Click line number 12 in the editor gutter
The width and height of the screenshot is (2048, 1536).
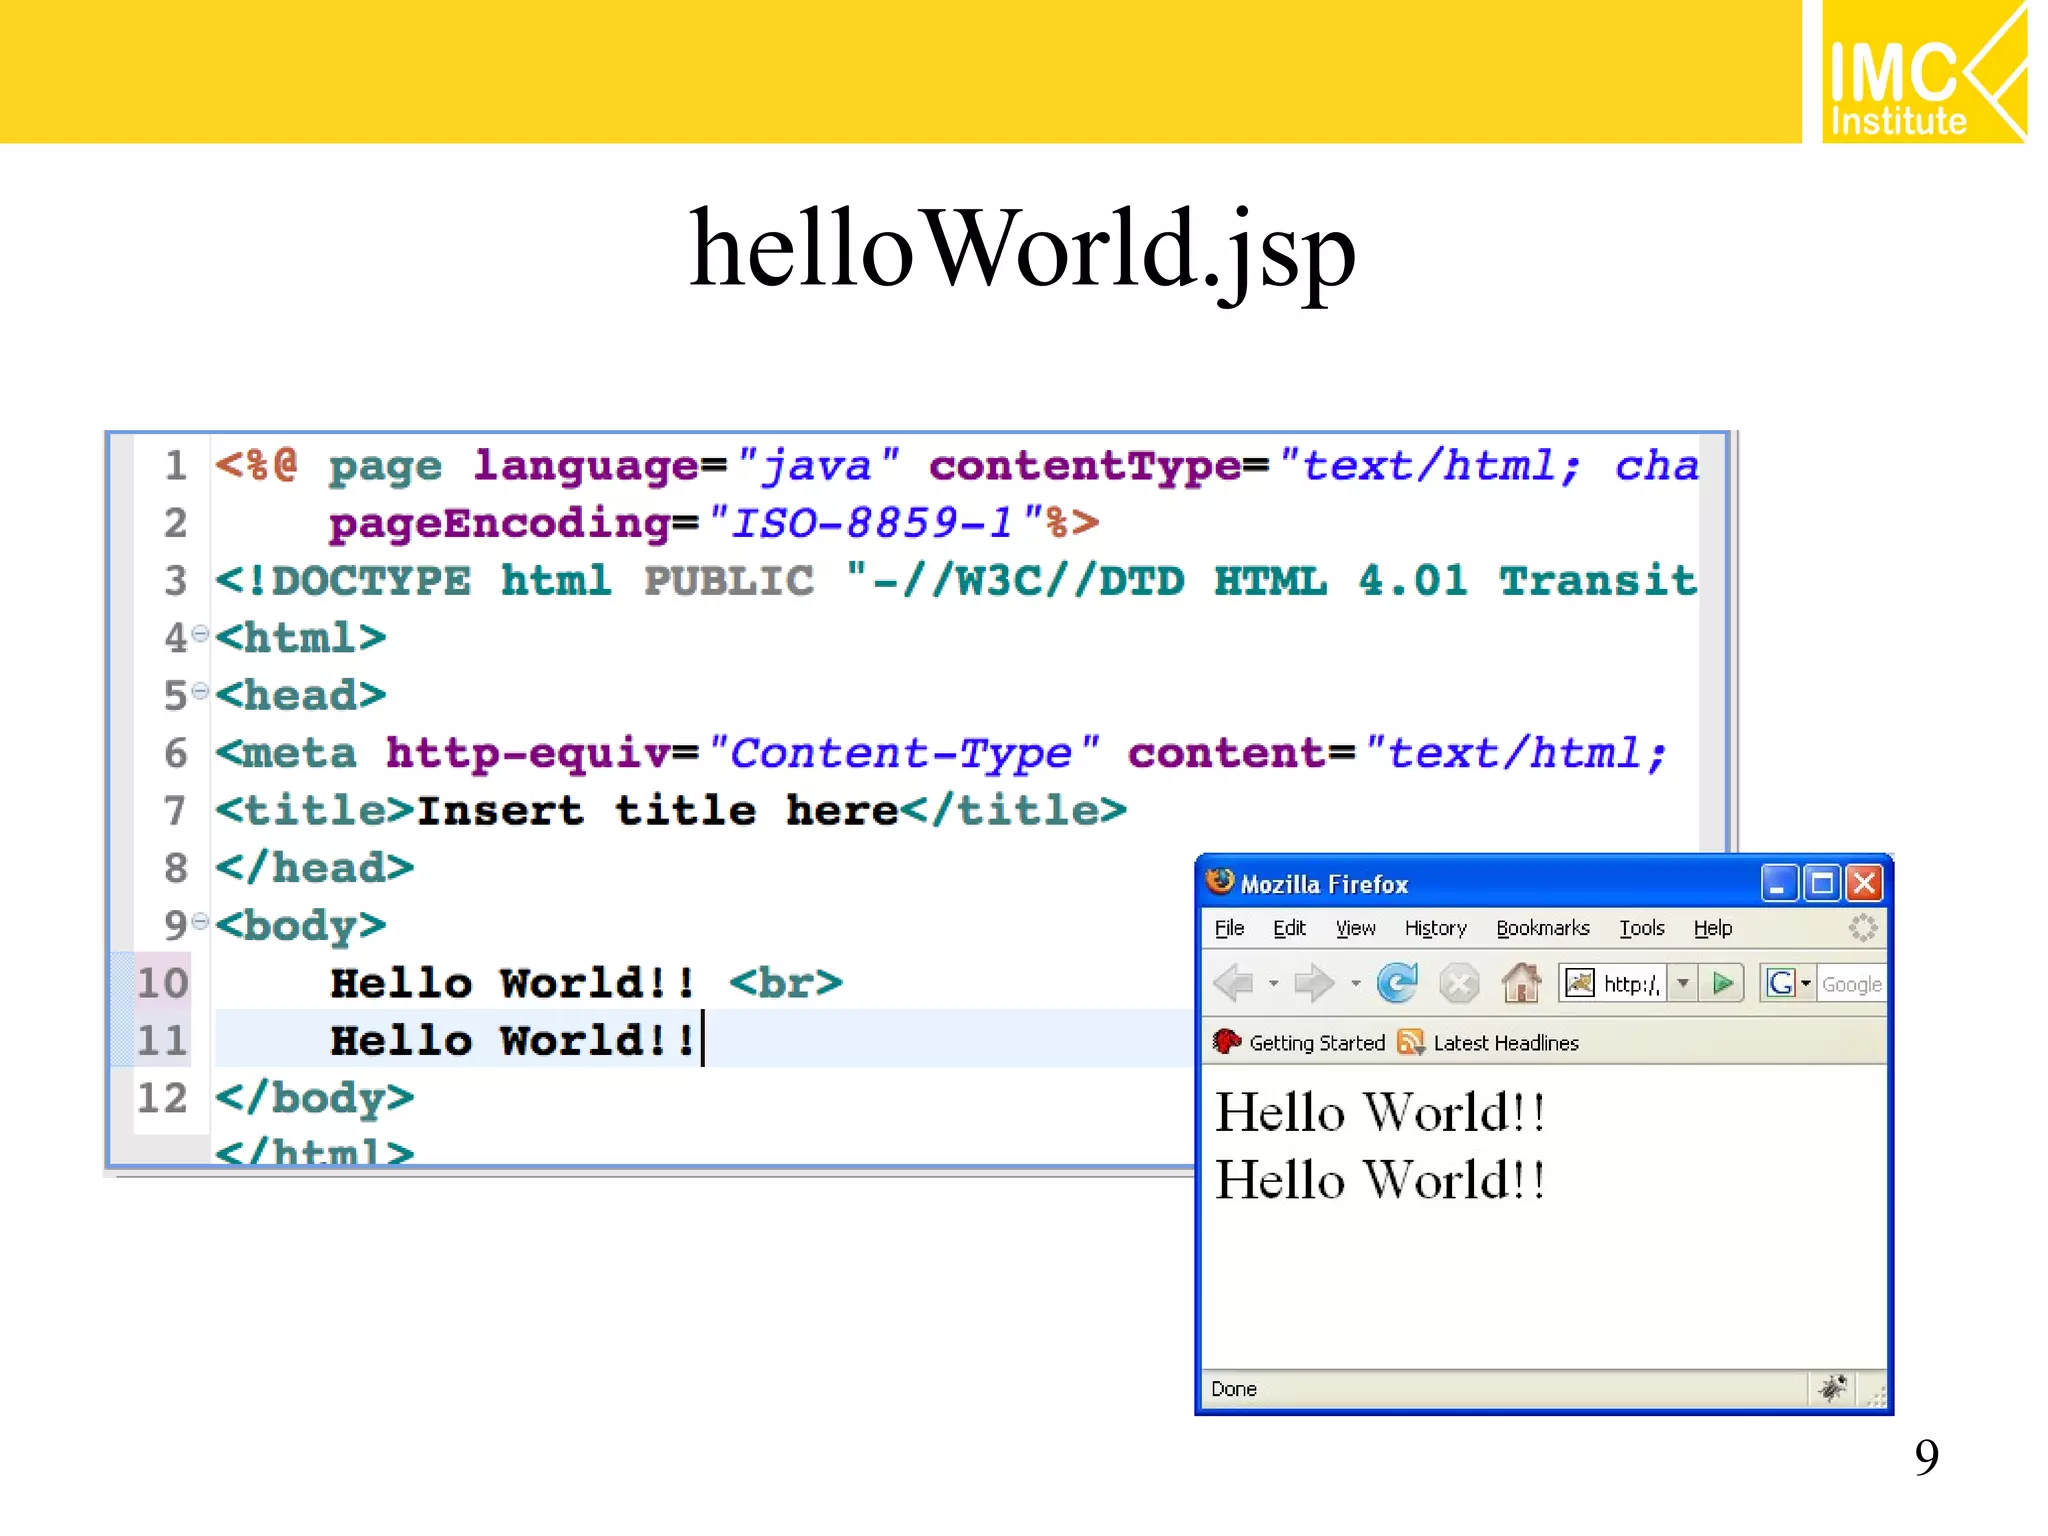pyautogui.click(x=162, y=1097)
